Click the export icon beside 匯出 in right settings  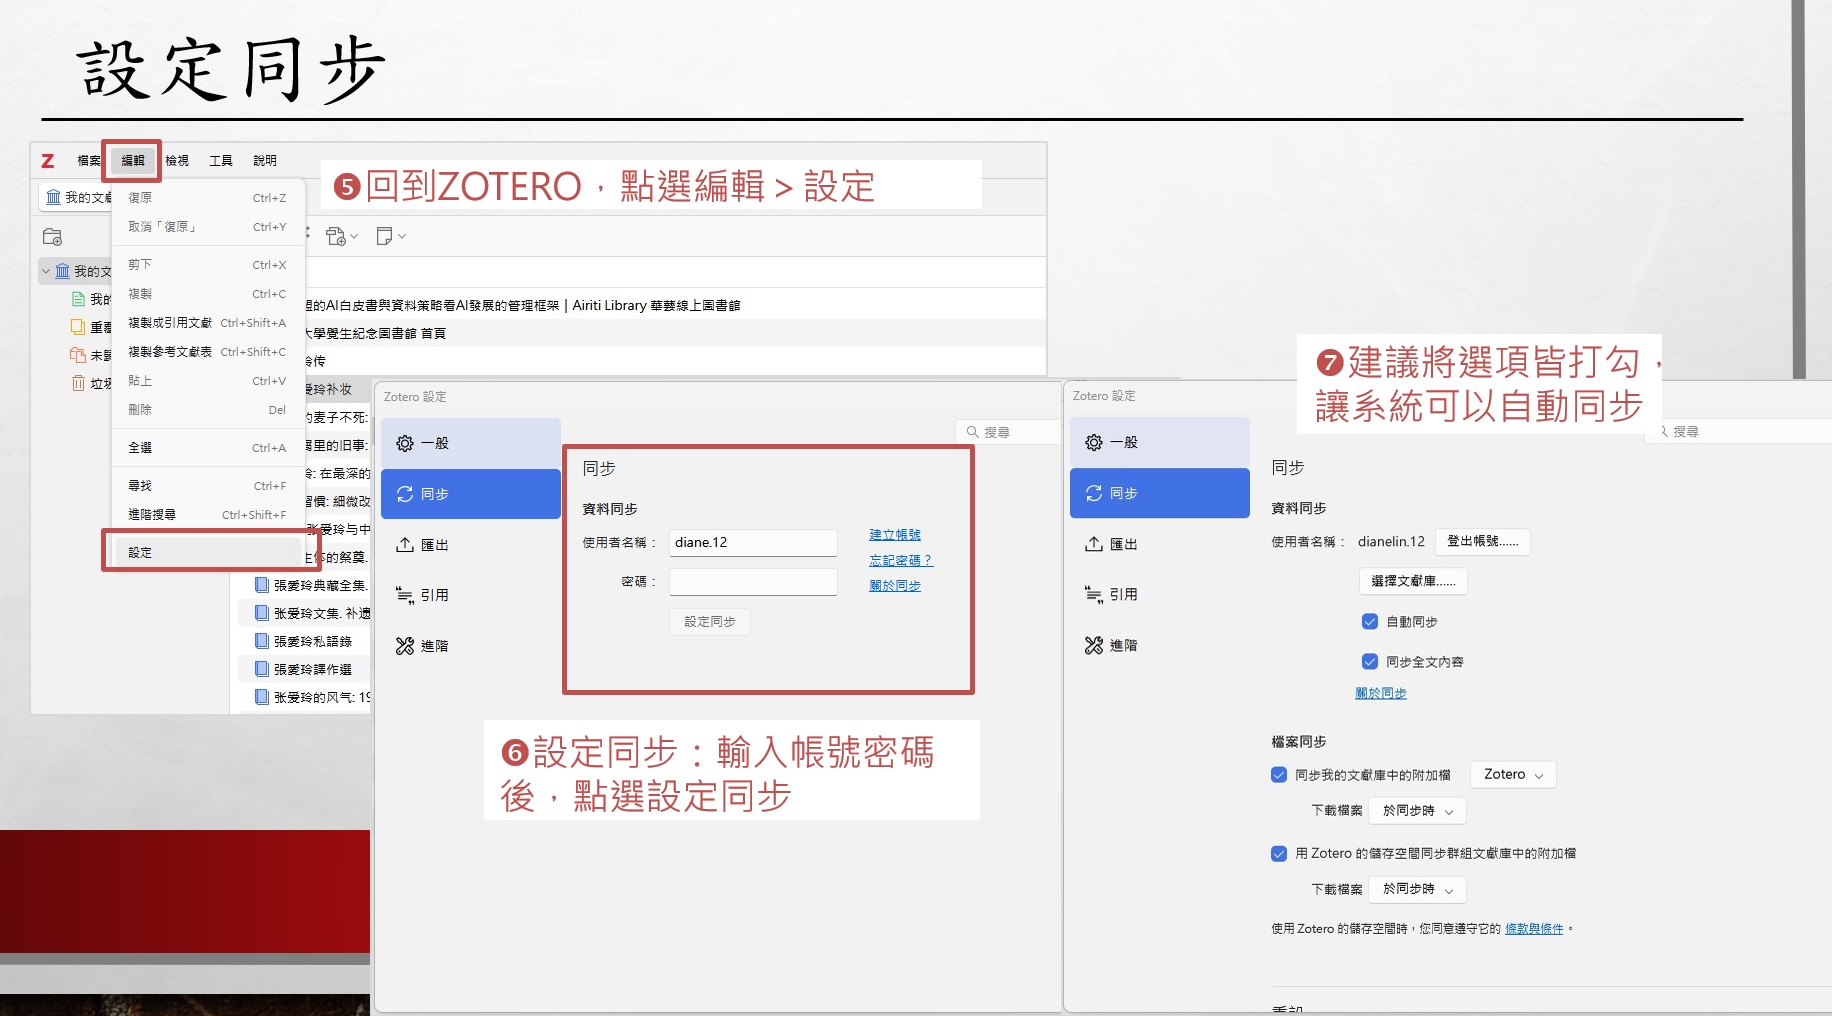1094,544
